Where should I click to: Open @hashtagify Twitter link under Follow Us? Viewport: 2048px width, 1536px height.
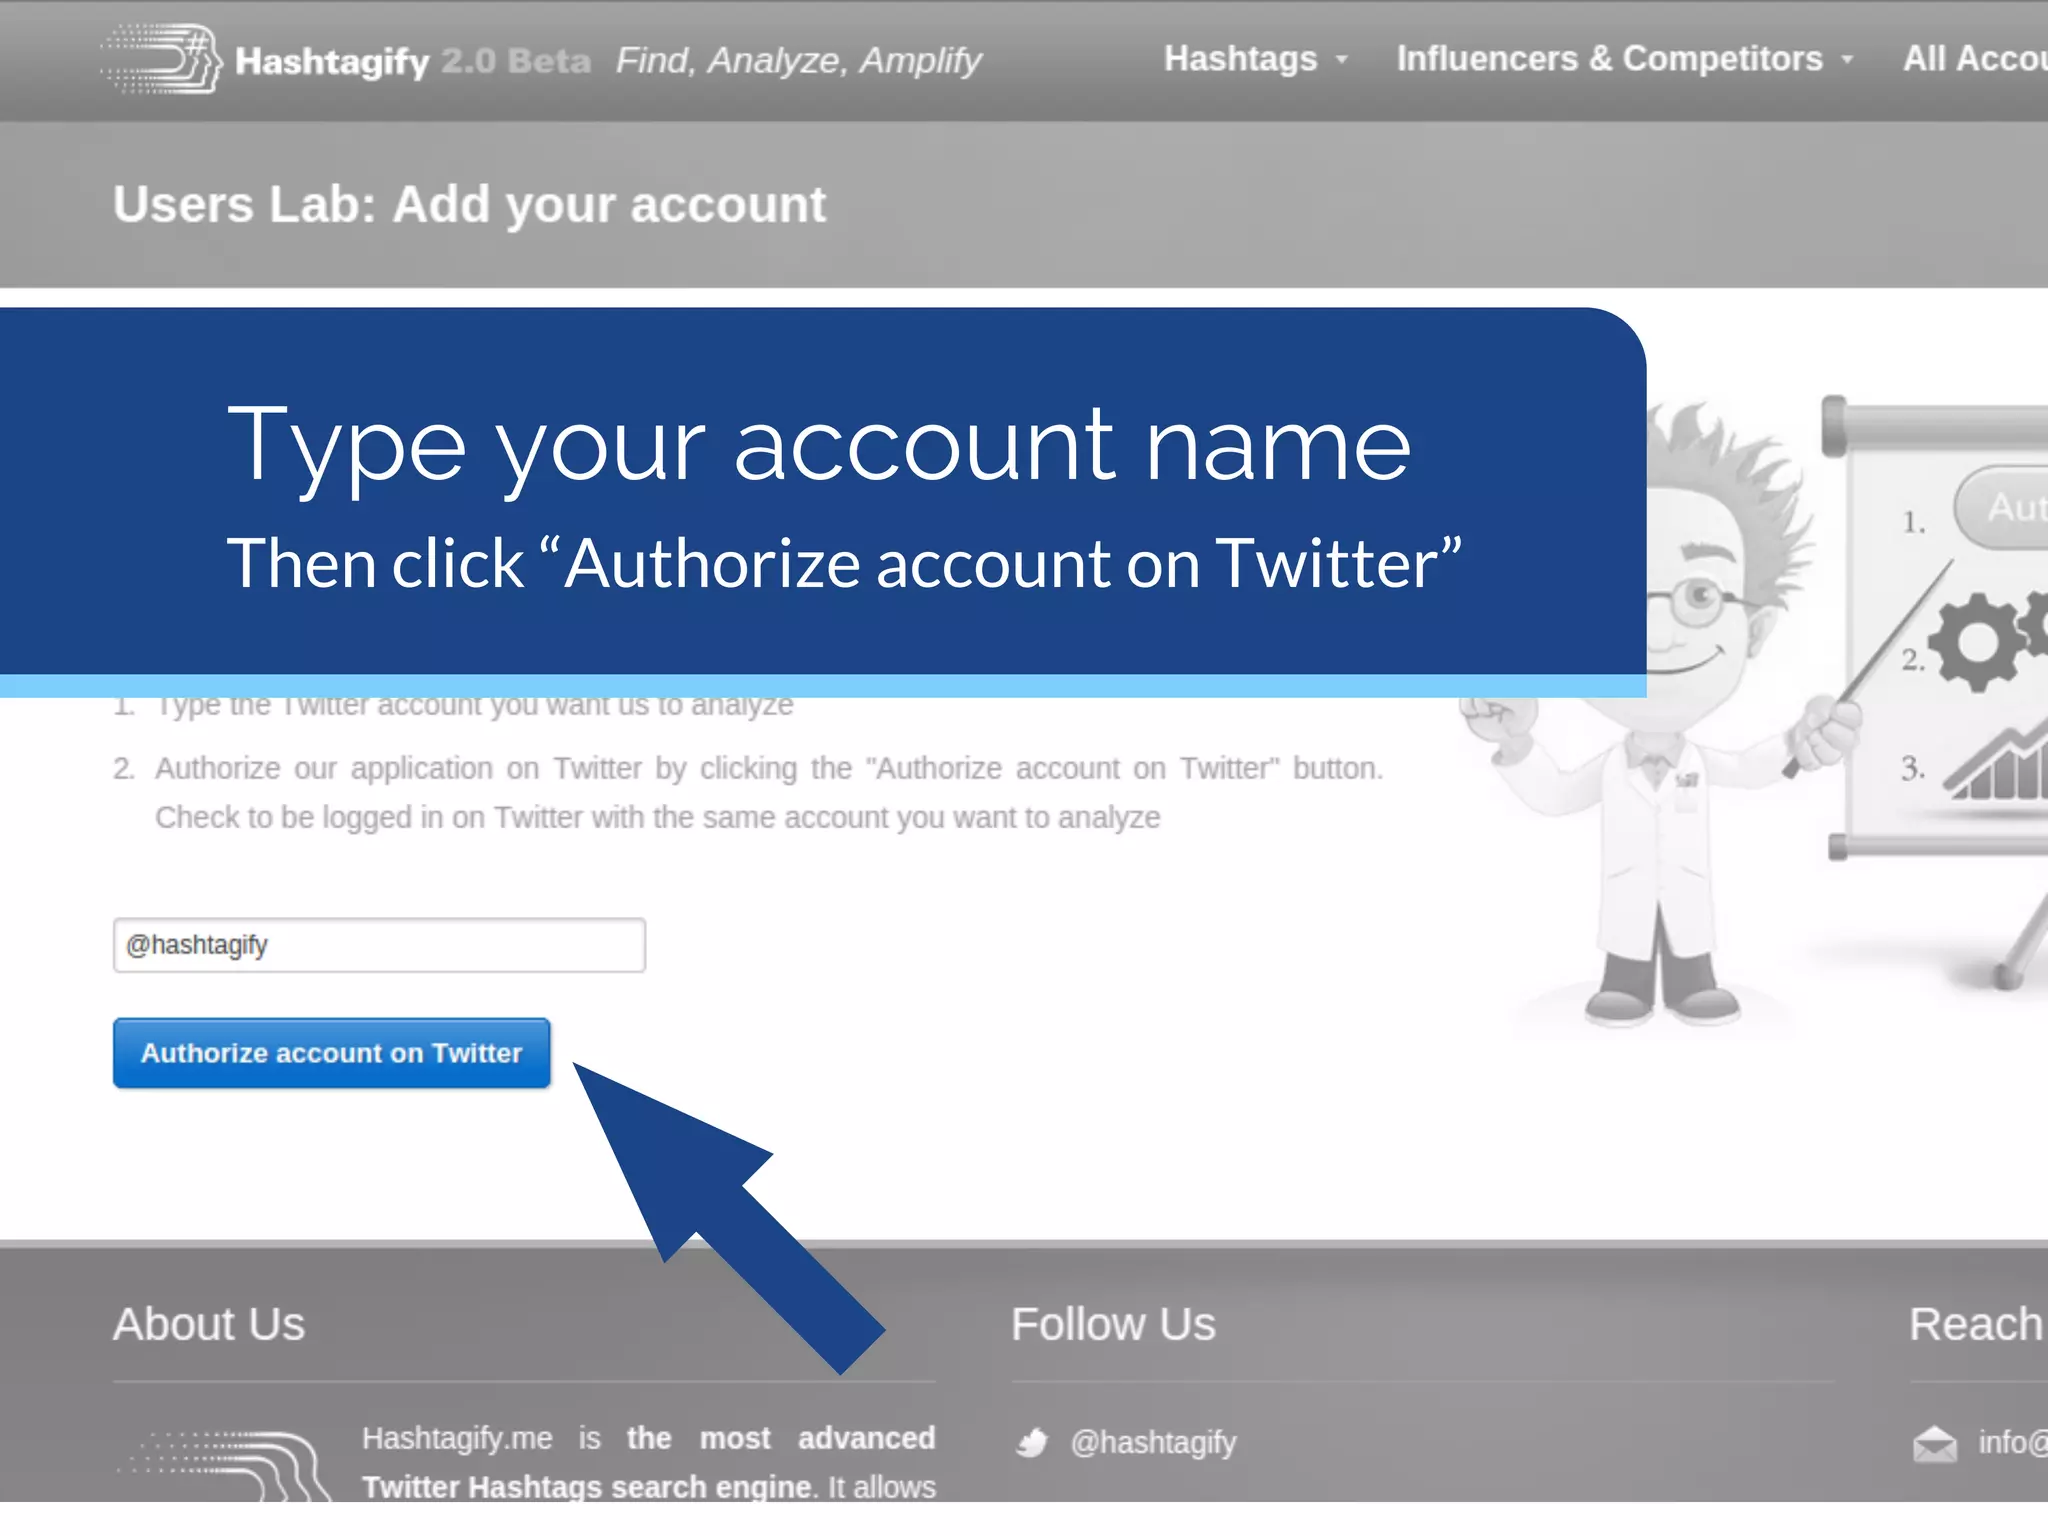coord(1153,1442)
